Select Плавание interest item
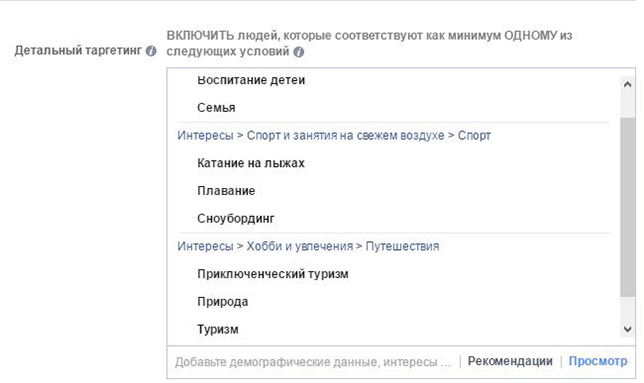 coord(226,191)
